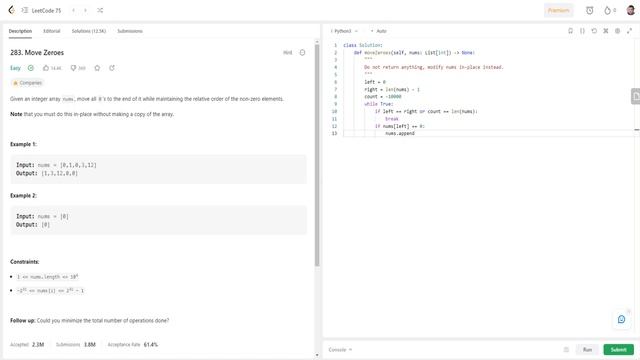Click Example 2 output text
This screenshot has height=360, width=640.
pos(33,224)
